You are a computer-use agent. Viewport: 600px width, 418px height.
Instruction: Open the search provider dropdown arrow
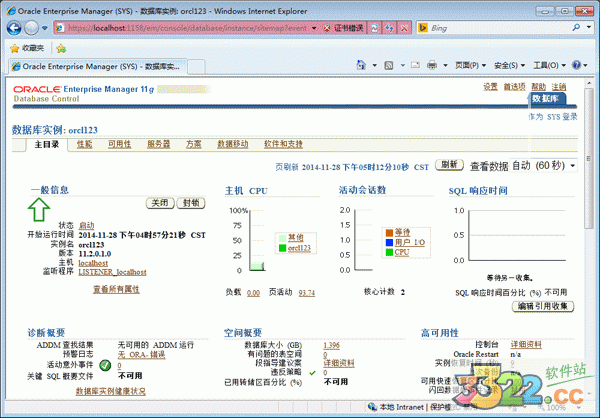click(589, 28)
